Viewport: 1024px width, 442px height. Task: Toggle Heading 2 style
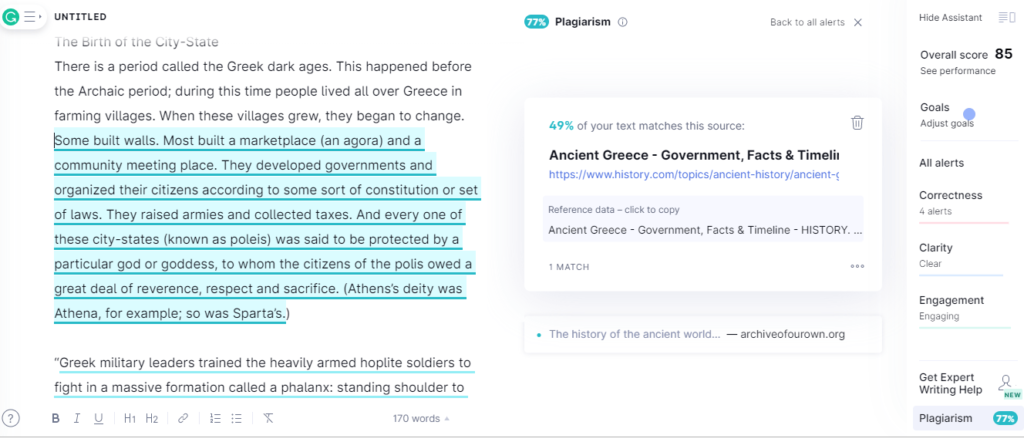[x=152, y=419]
